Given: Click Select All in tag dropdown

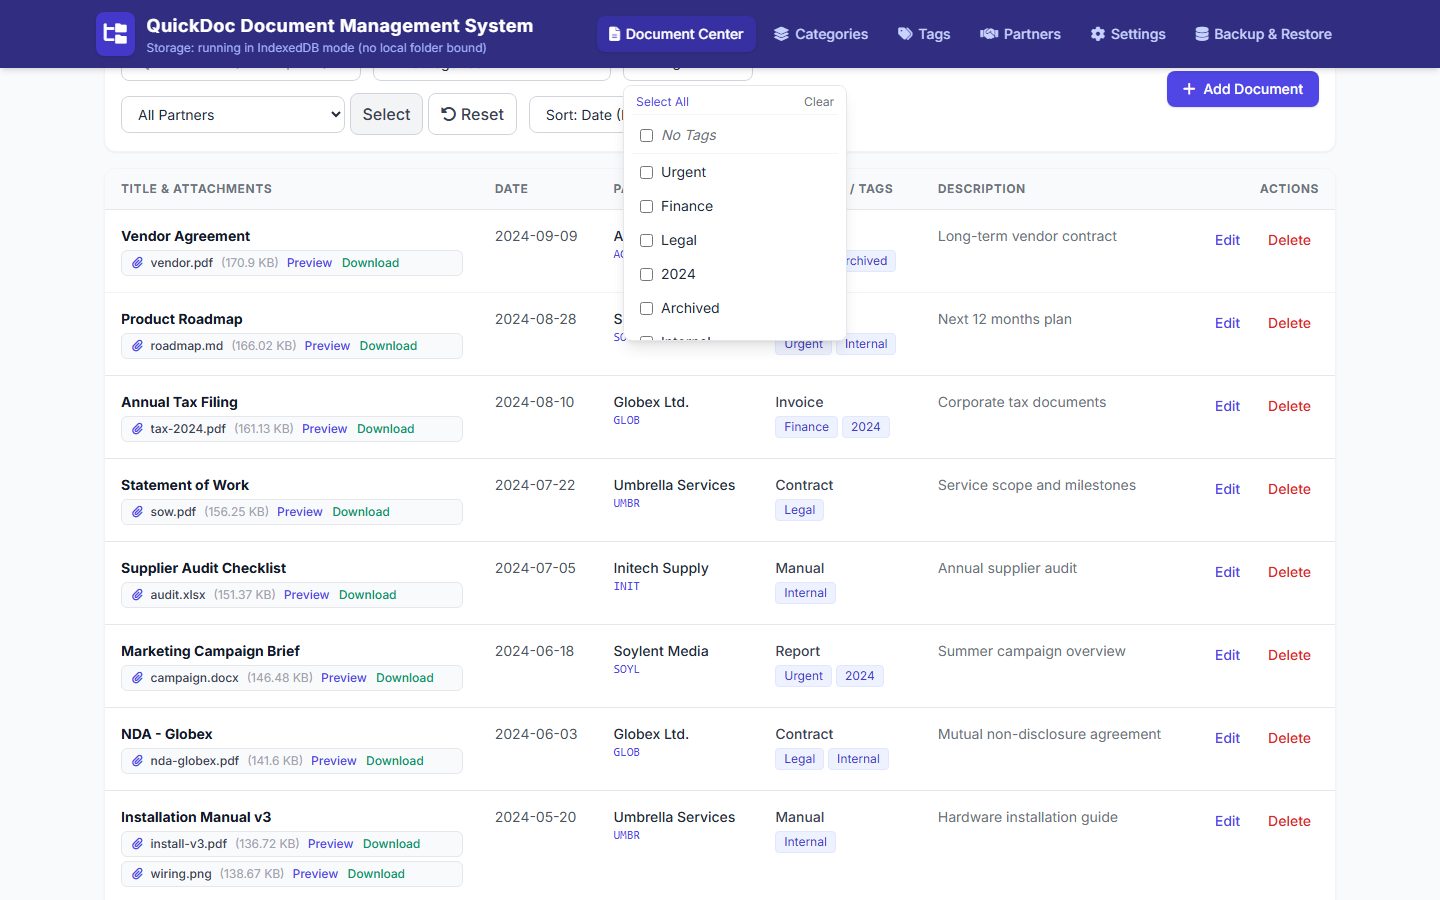Looking at the screenshot, I should point(662,102).
